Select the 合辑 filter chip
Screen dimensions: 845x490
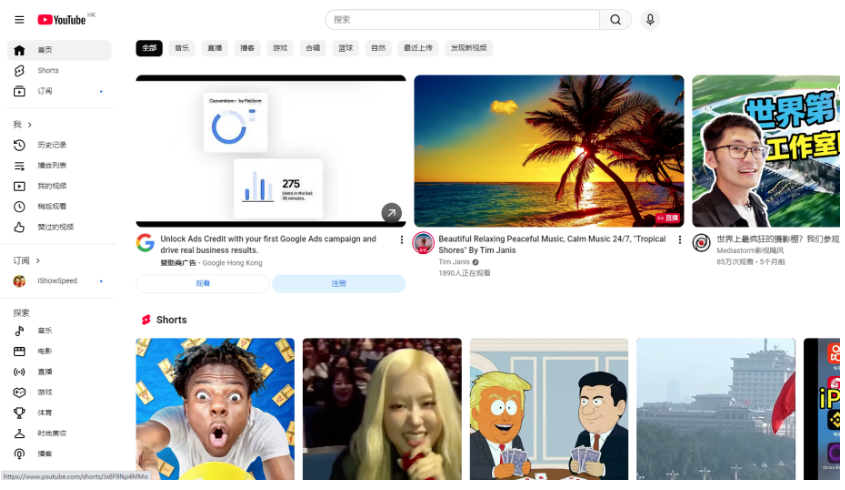313,48
